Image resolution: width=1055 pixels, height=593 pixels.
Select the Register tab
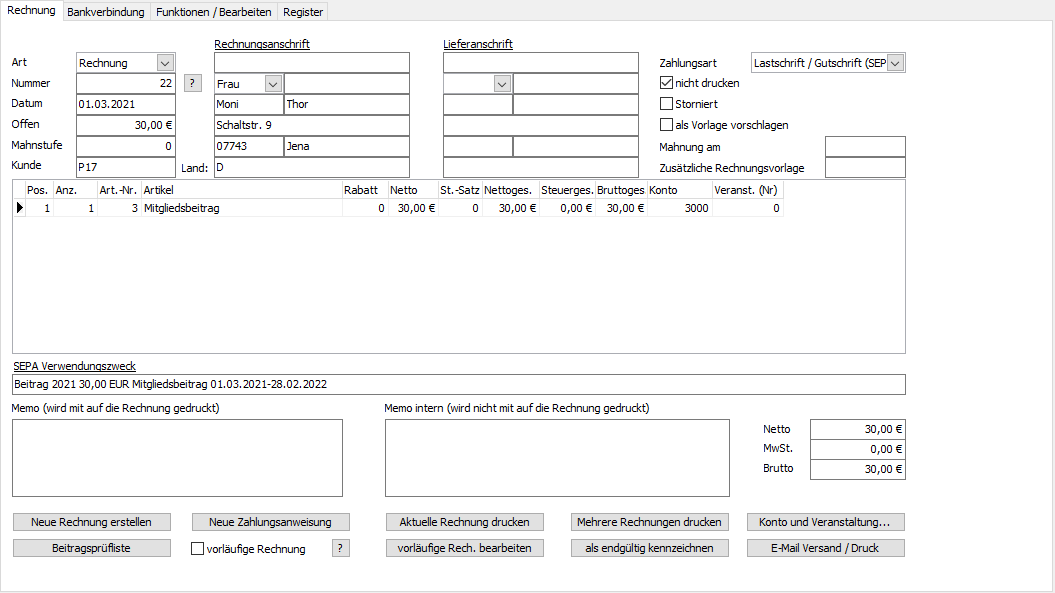click(x=303, y=12)
